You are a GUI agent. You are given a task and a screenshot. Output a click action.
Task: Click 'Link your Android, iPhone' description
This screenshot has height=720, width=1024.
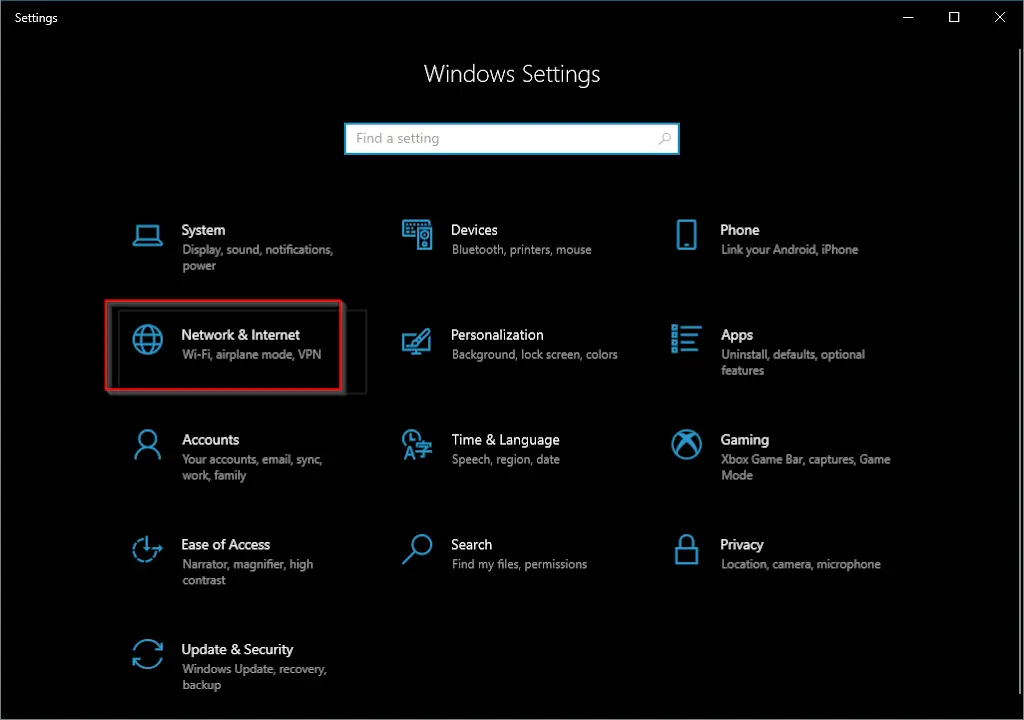pos(789,250)
